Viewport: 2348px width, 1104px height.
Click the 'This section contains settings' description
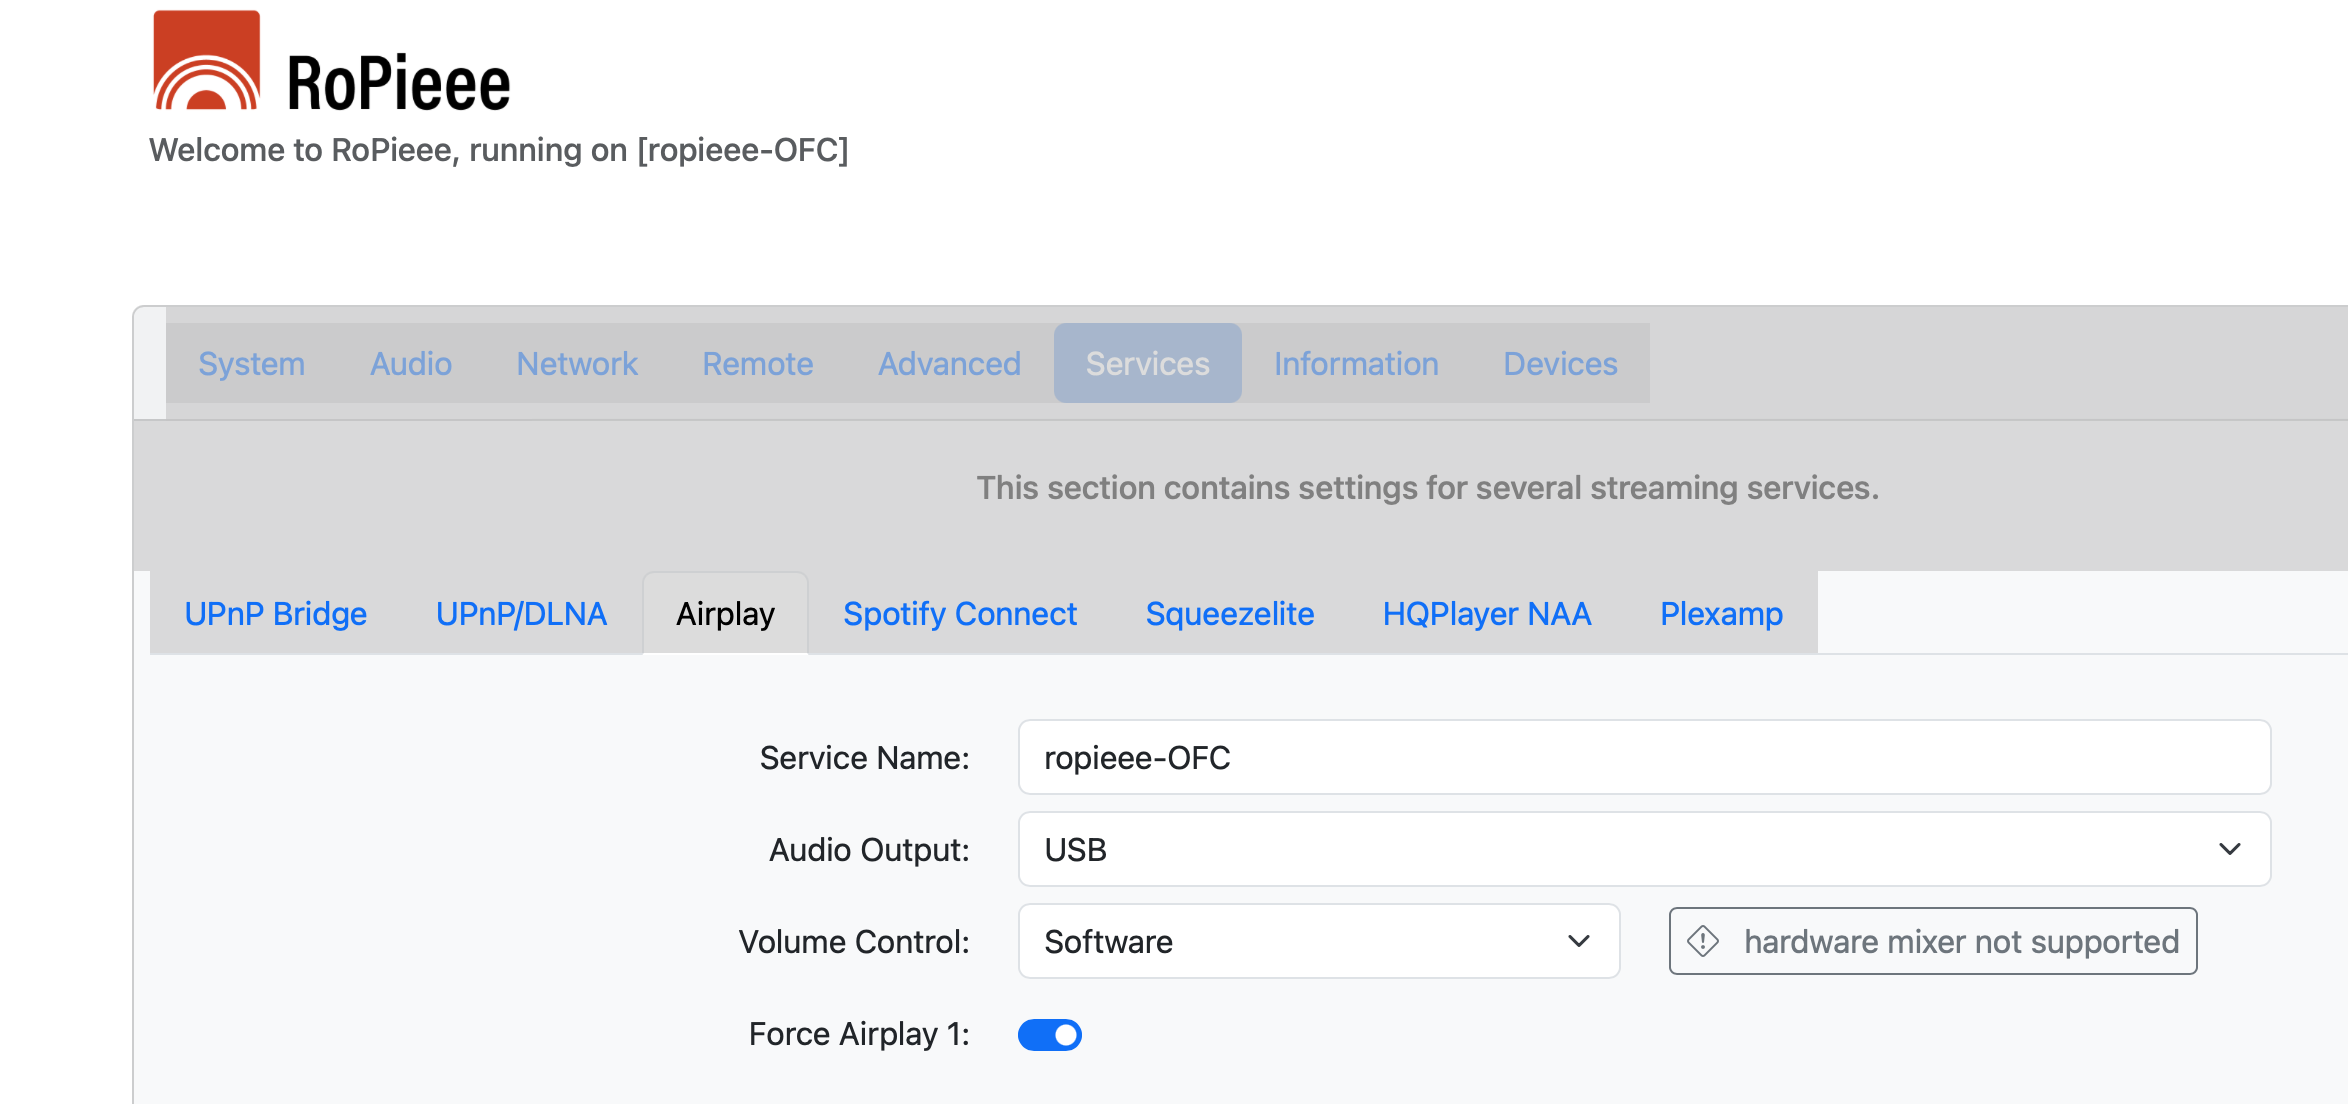pyautogui.click(x=1428, y=487)
